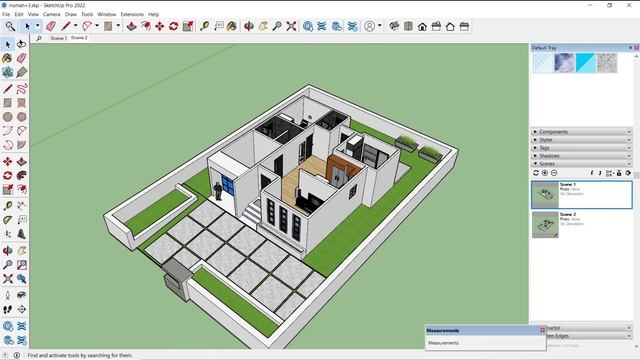Pick the Pie tool in the left palette
This screenshot has height=360, width=640.
pyautogui.click(x=22, y=145)
